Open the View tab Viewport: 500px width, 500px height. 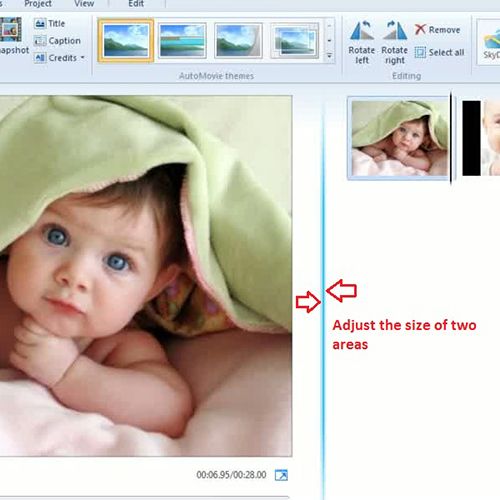pos(84,4)
